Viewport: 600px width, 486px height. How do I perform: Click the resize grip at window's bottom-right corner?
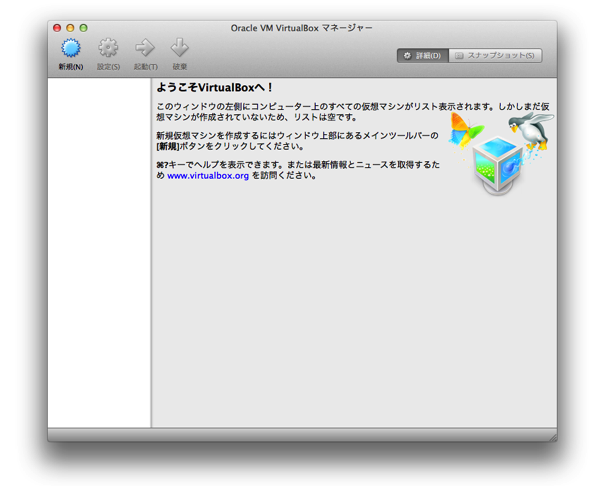(551, 436)
